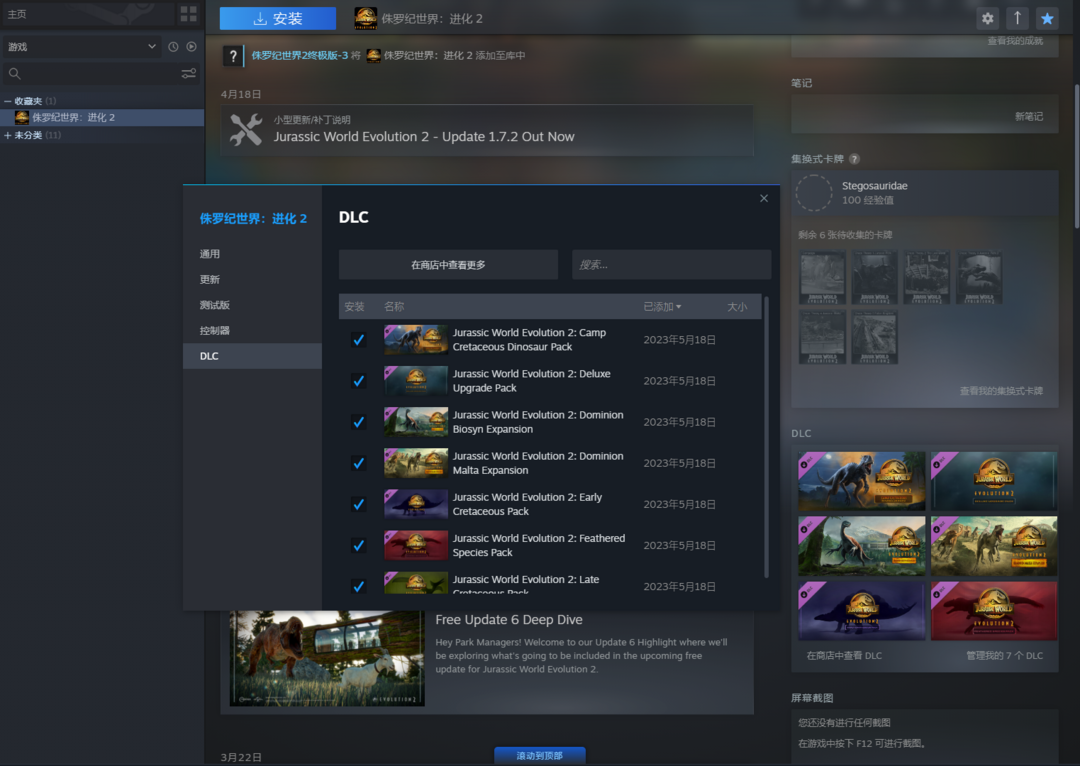Click 在商店中查看更多 button
This screenshot has height=766, width=1080.
pyautogui.click(x=448, y=265)
